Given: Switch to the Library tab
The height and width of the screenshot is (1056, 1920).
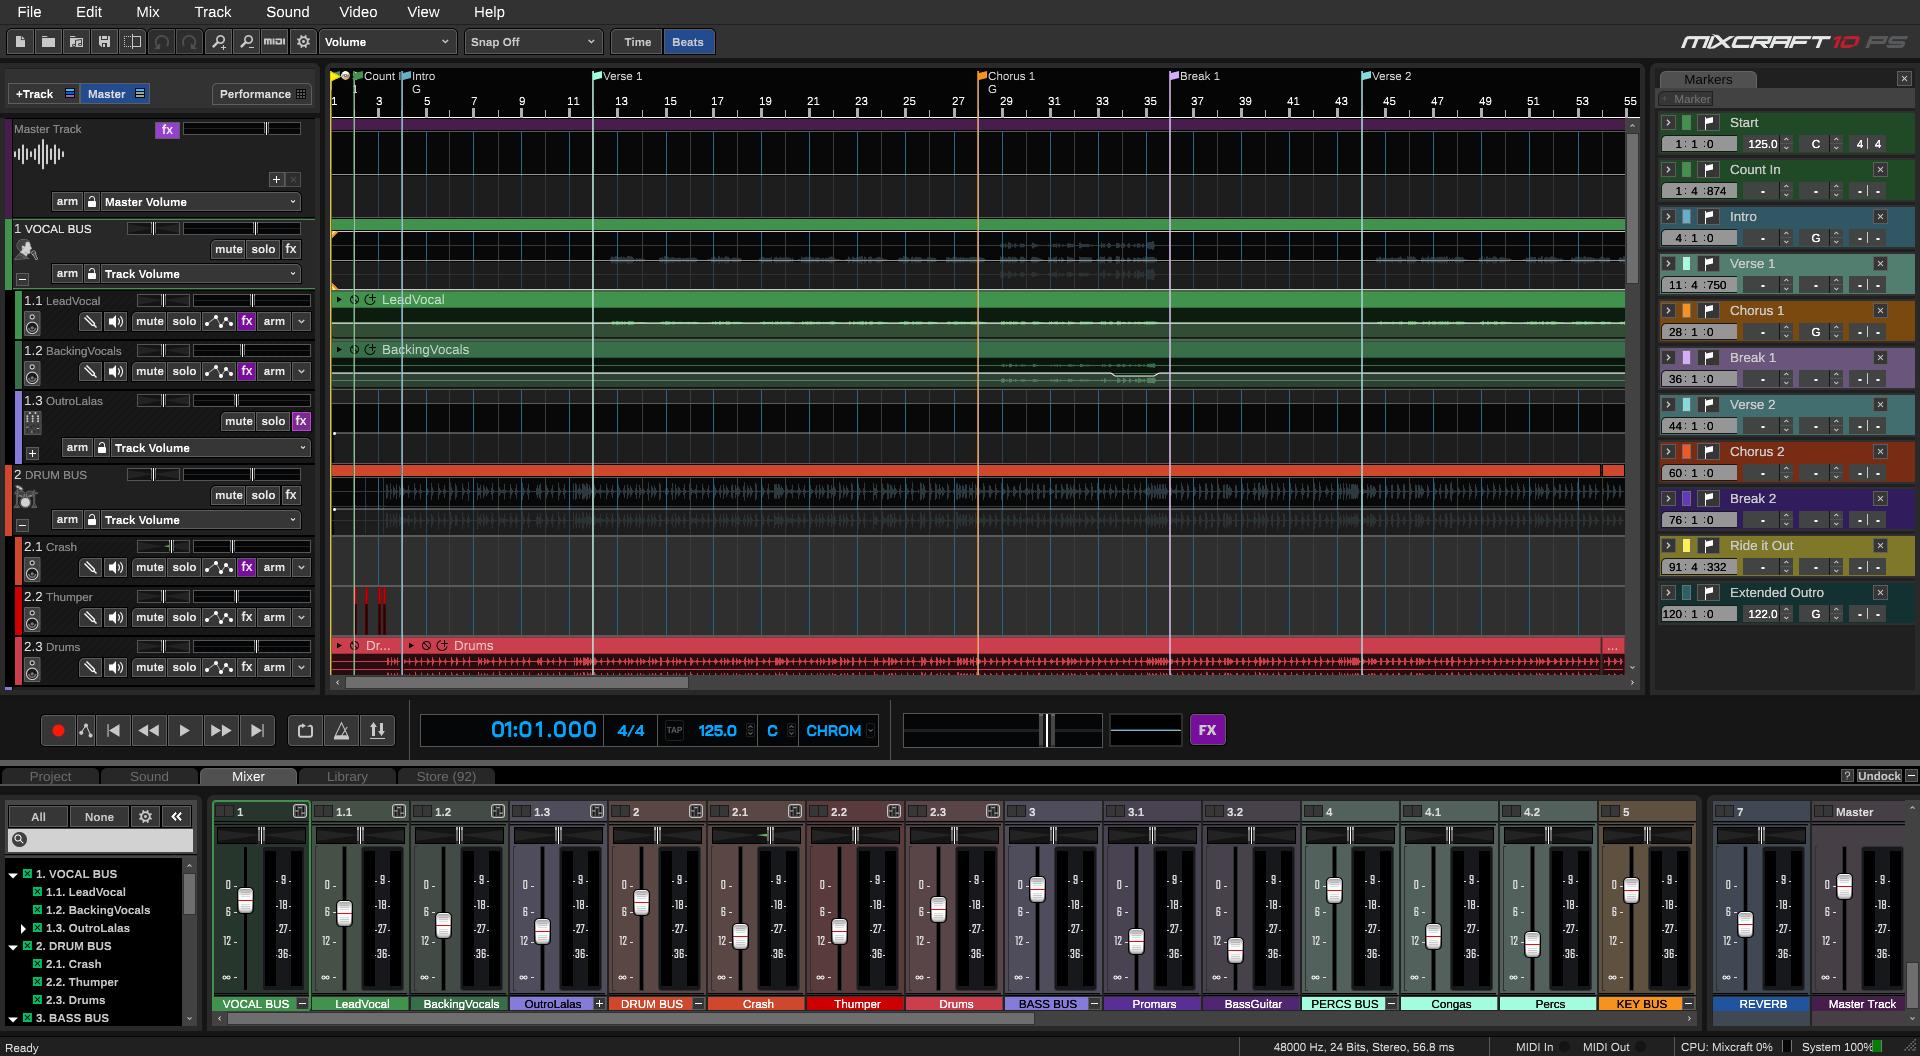Looking at the screenshot, I should click(x=347, y=776).
